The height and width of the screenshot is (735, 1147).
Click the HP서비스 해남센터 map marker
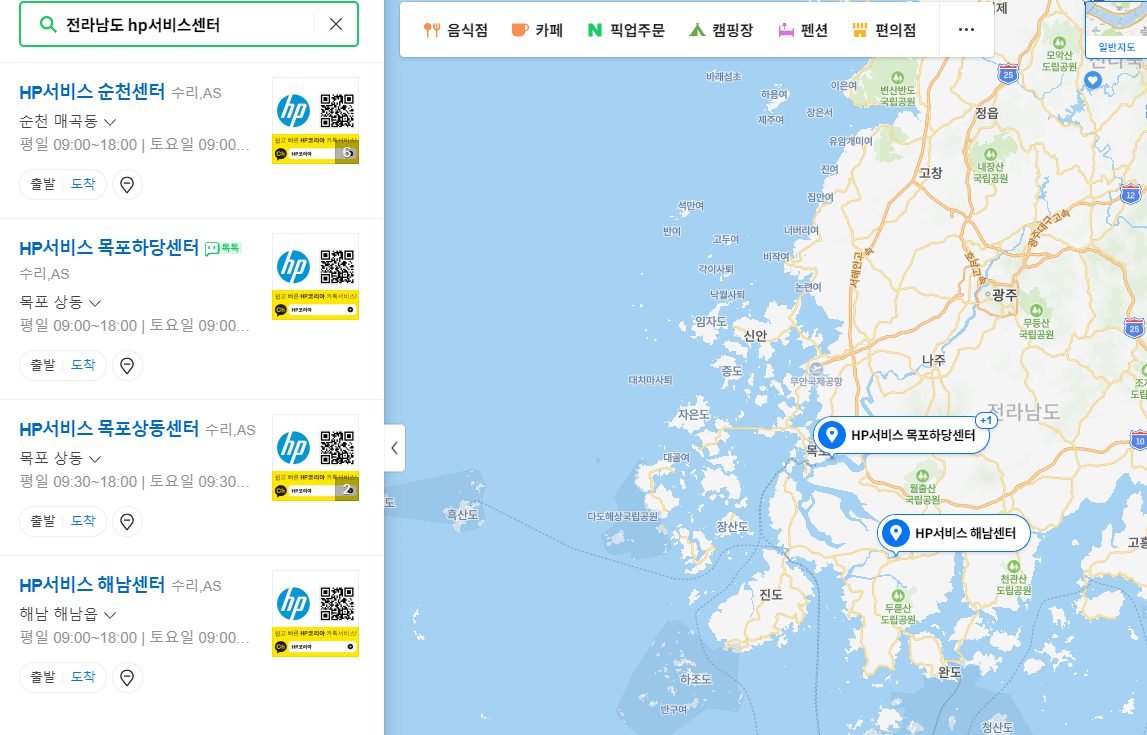click(x=954, y=533)
